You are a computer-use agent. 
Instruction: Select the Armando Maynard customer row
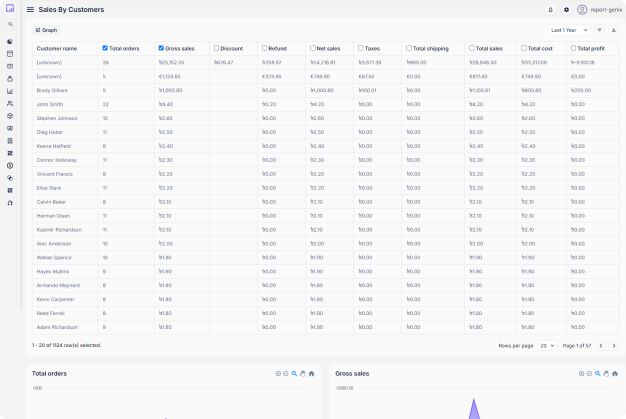tap(325, 285)
